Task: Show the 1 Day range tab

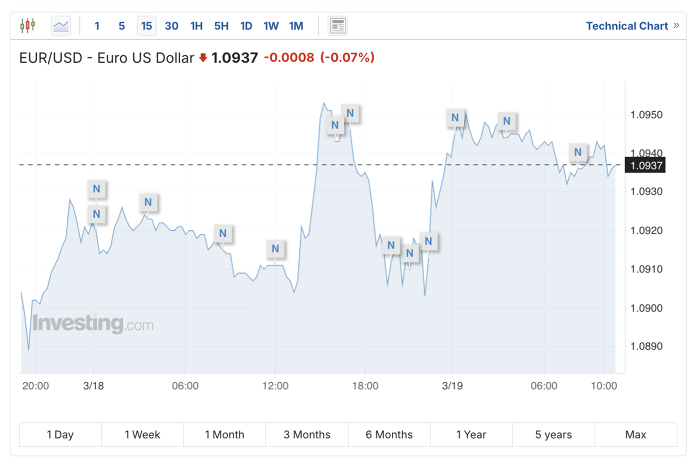Action: (60, 434)
